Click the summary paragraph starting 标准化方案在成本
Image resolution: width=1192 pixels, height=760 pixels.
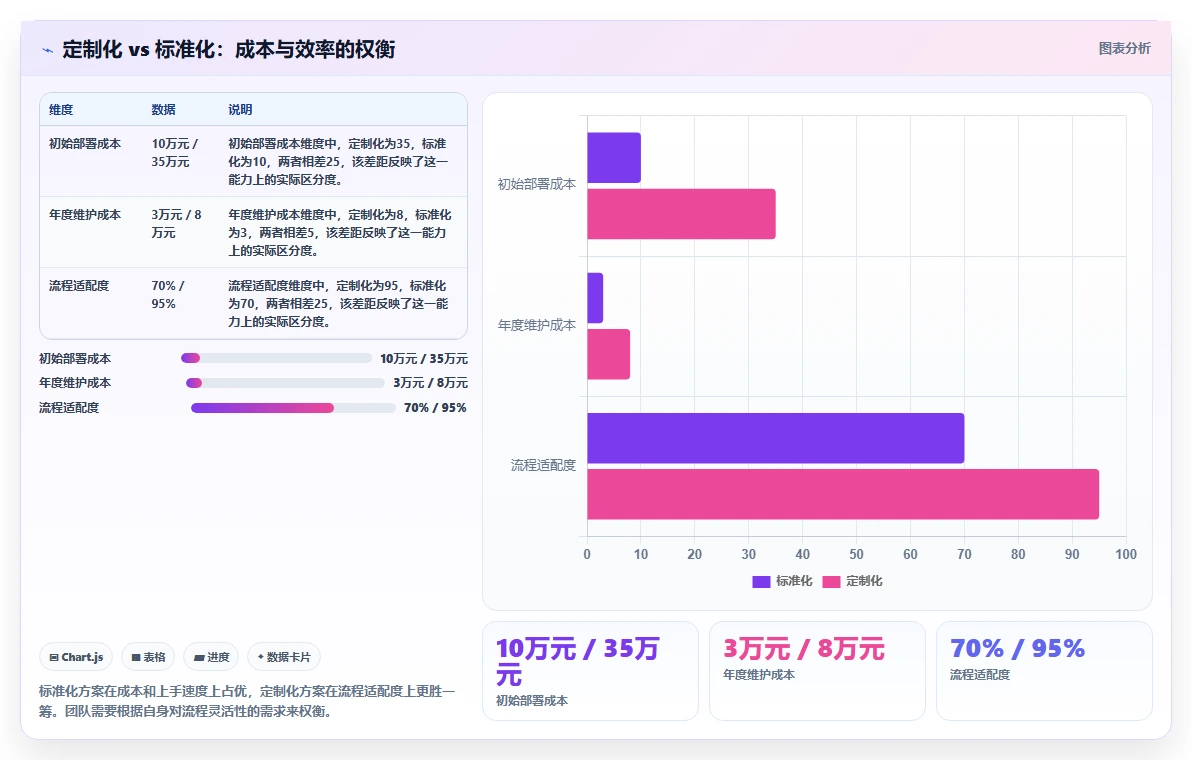click(247, 701)
